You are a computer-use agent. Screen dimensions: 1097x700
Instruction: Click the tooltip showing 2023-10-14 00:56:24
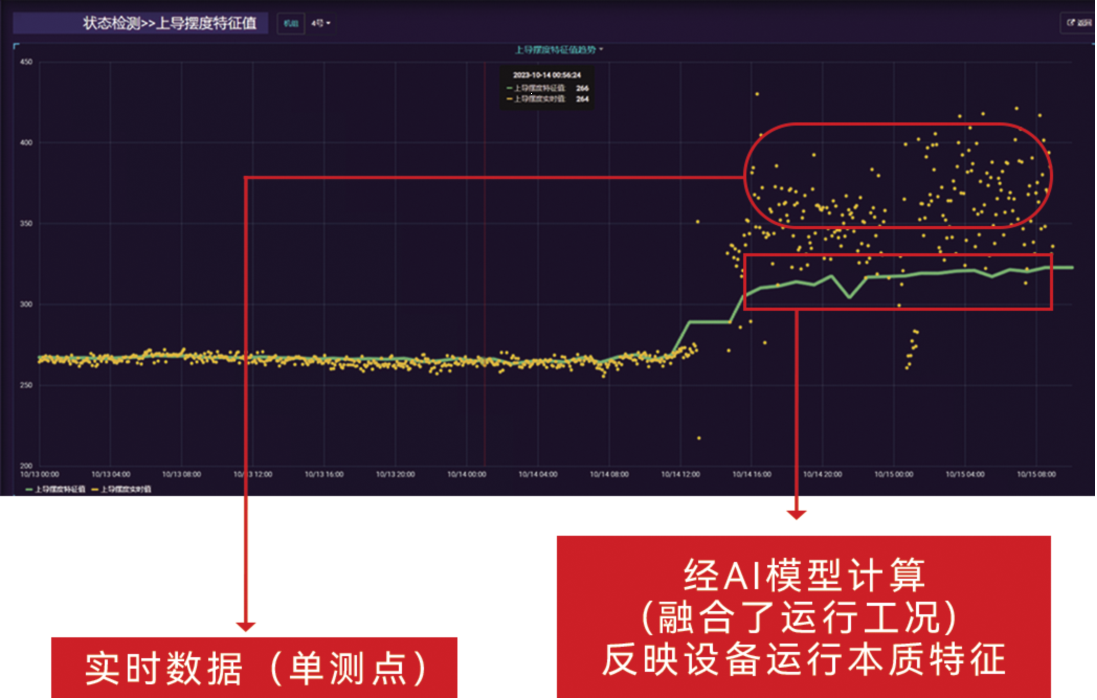547,87
